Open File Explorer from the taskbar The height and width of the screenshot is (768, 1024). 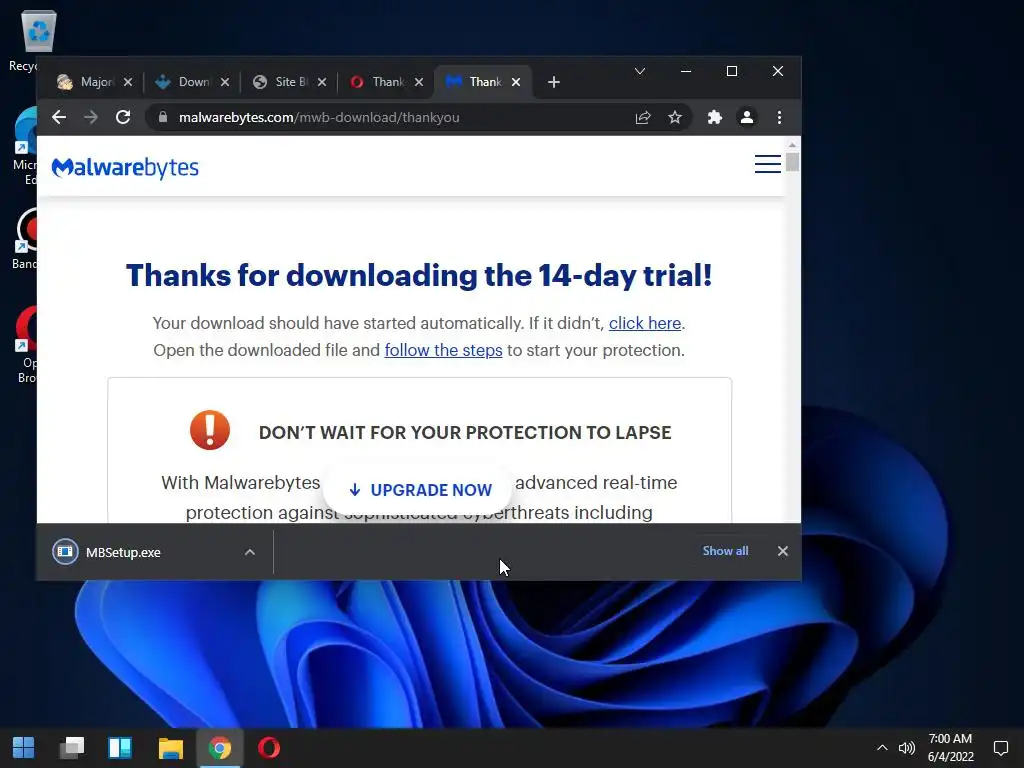tap(170, 748)
